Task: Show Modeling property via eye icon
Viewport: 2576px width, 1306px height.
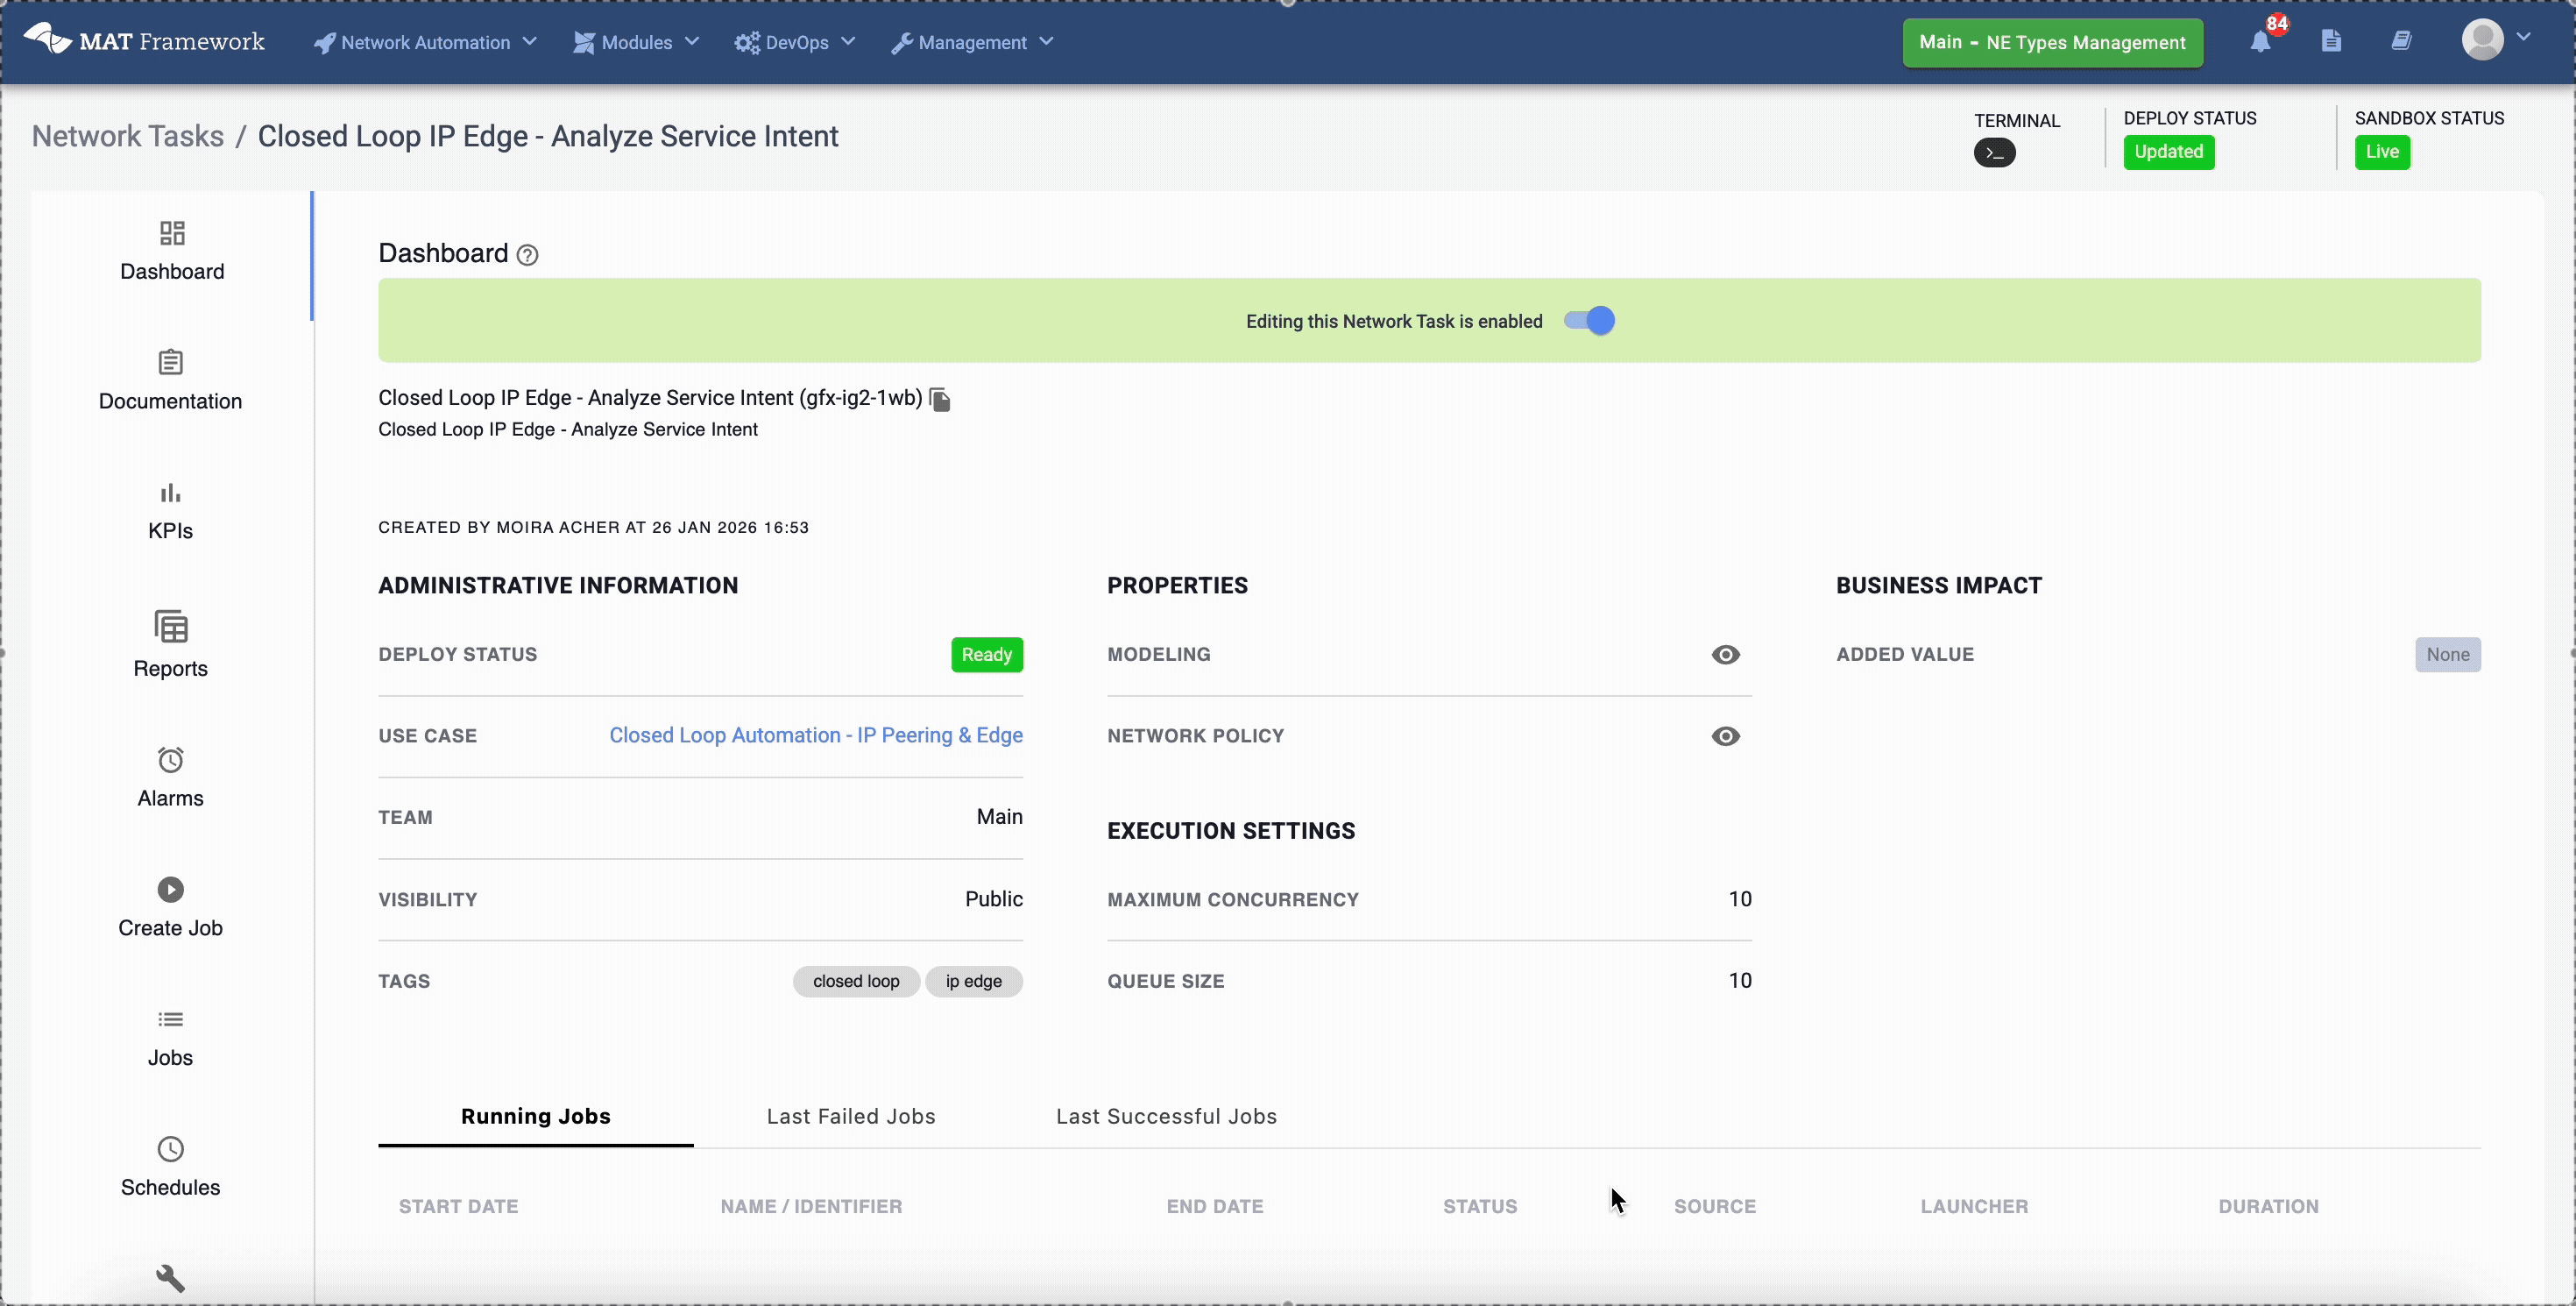Action: pos(1725,655)
